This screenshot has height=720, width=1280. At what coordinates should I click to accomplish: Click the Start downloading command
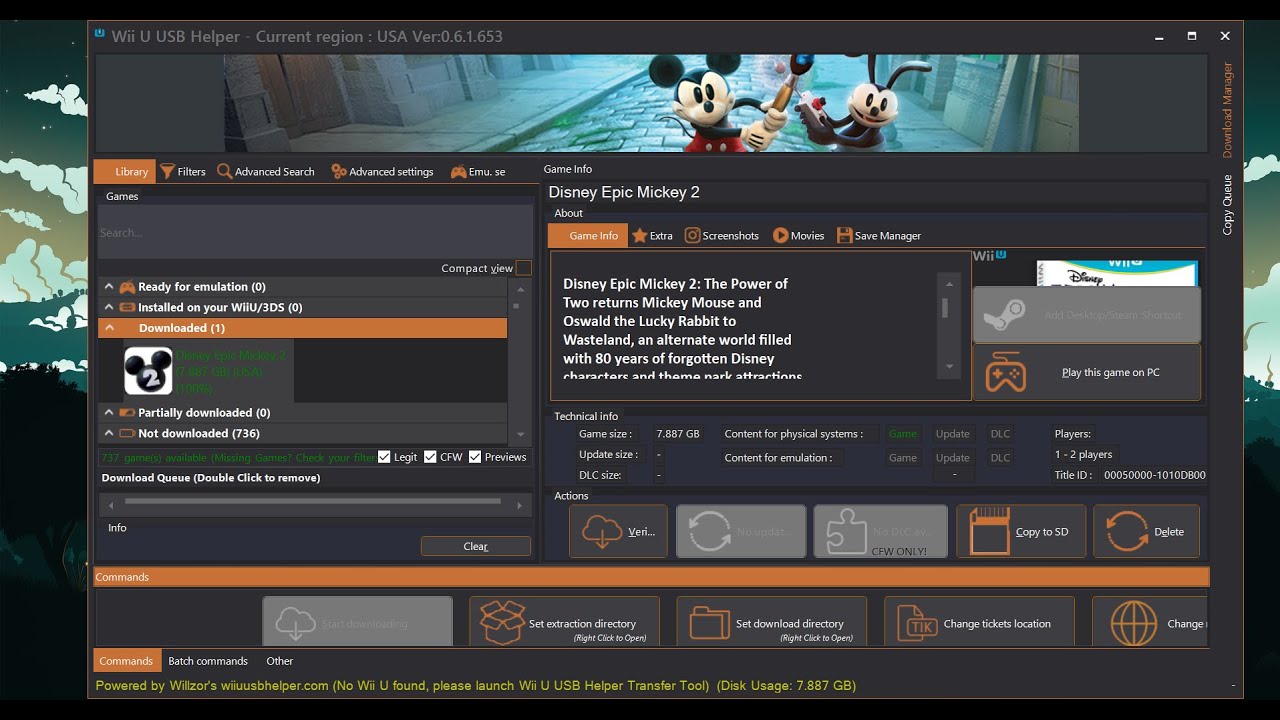(358, 622)
